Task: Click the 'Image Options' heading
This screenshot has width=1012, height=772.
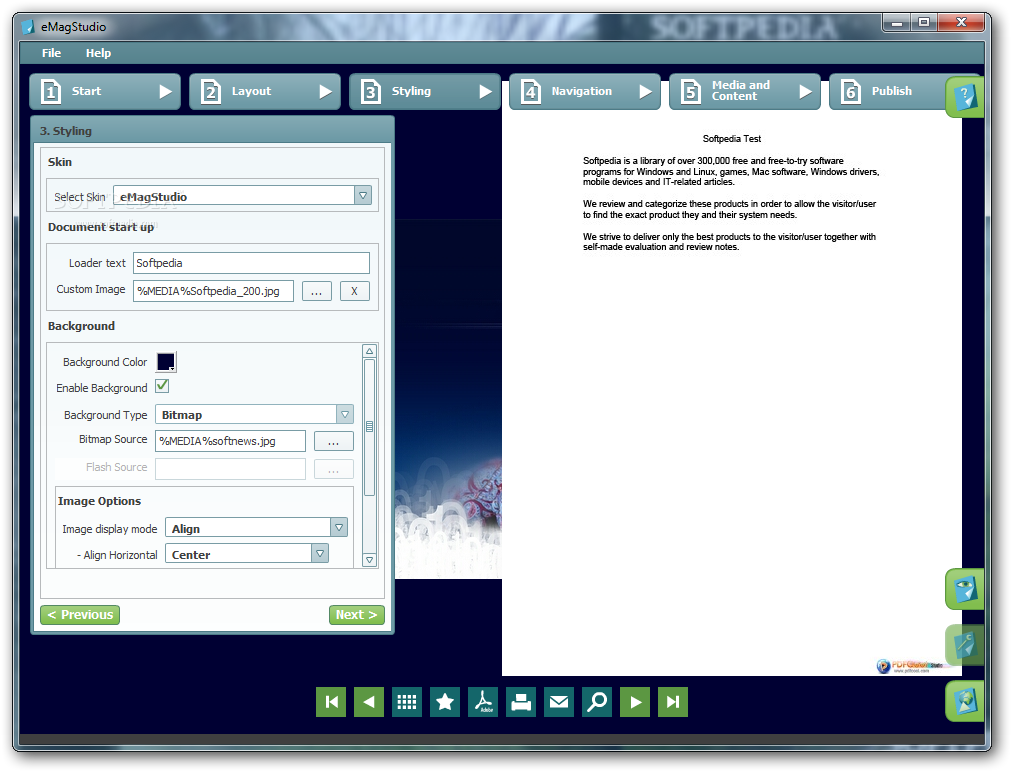Action: click(99, 501)
